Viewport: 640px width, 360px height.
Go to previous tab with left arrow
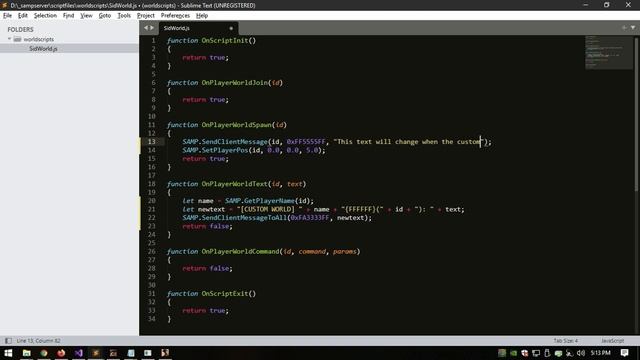tap(146, 28)
